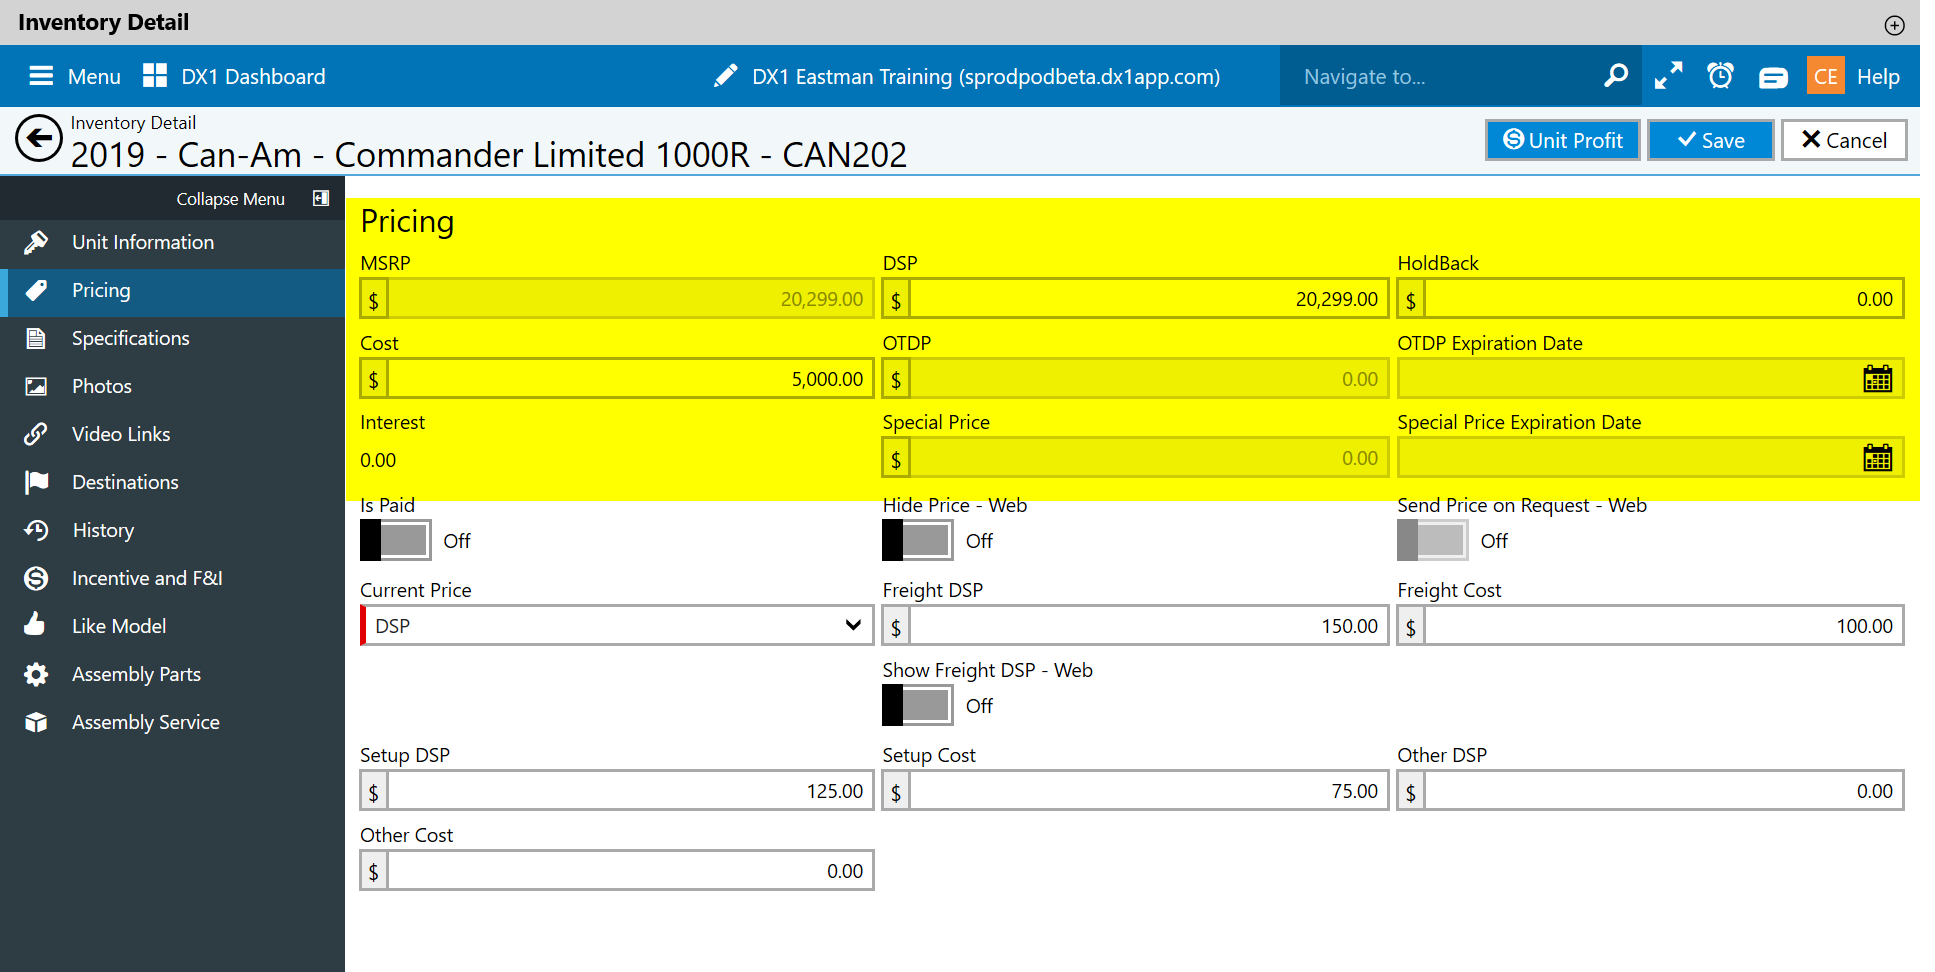Open Destinations section

(x=172, y=482)
